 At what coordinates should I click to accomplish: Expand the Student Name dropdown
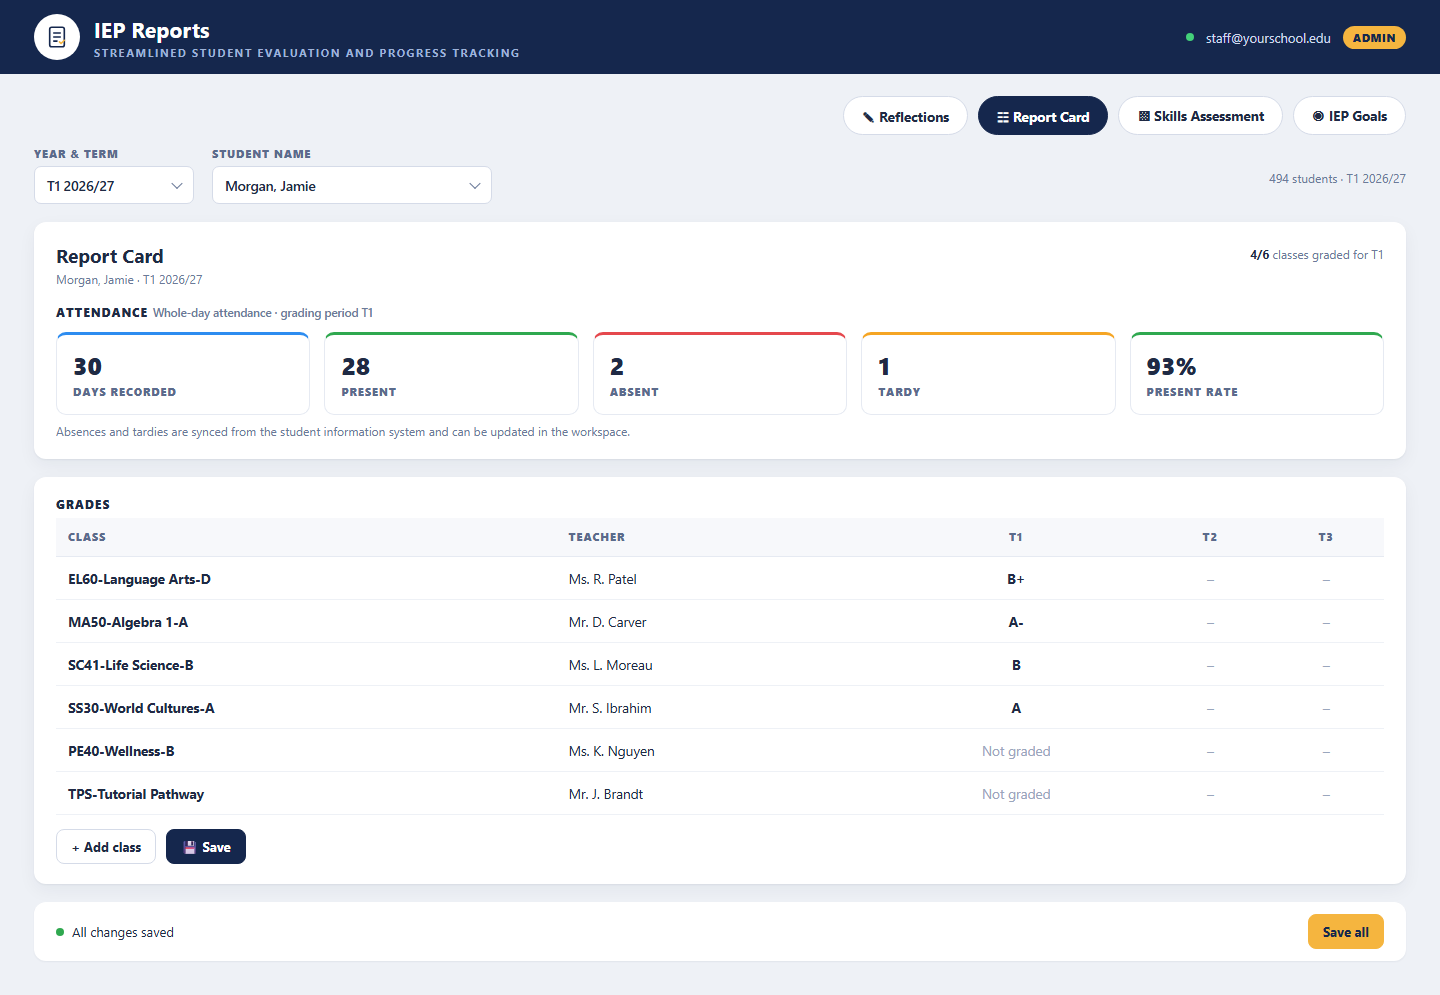(352, 185)
